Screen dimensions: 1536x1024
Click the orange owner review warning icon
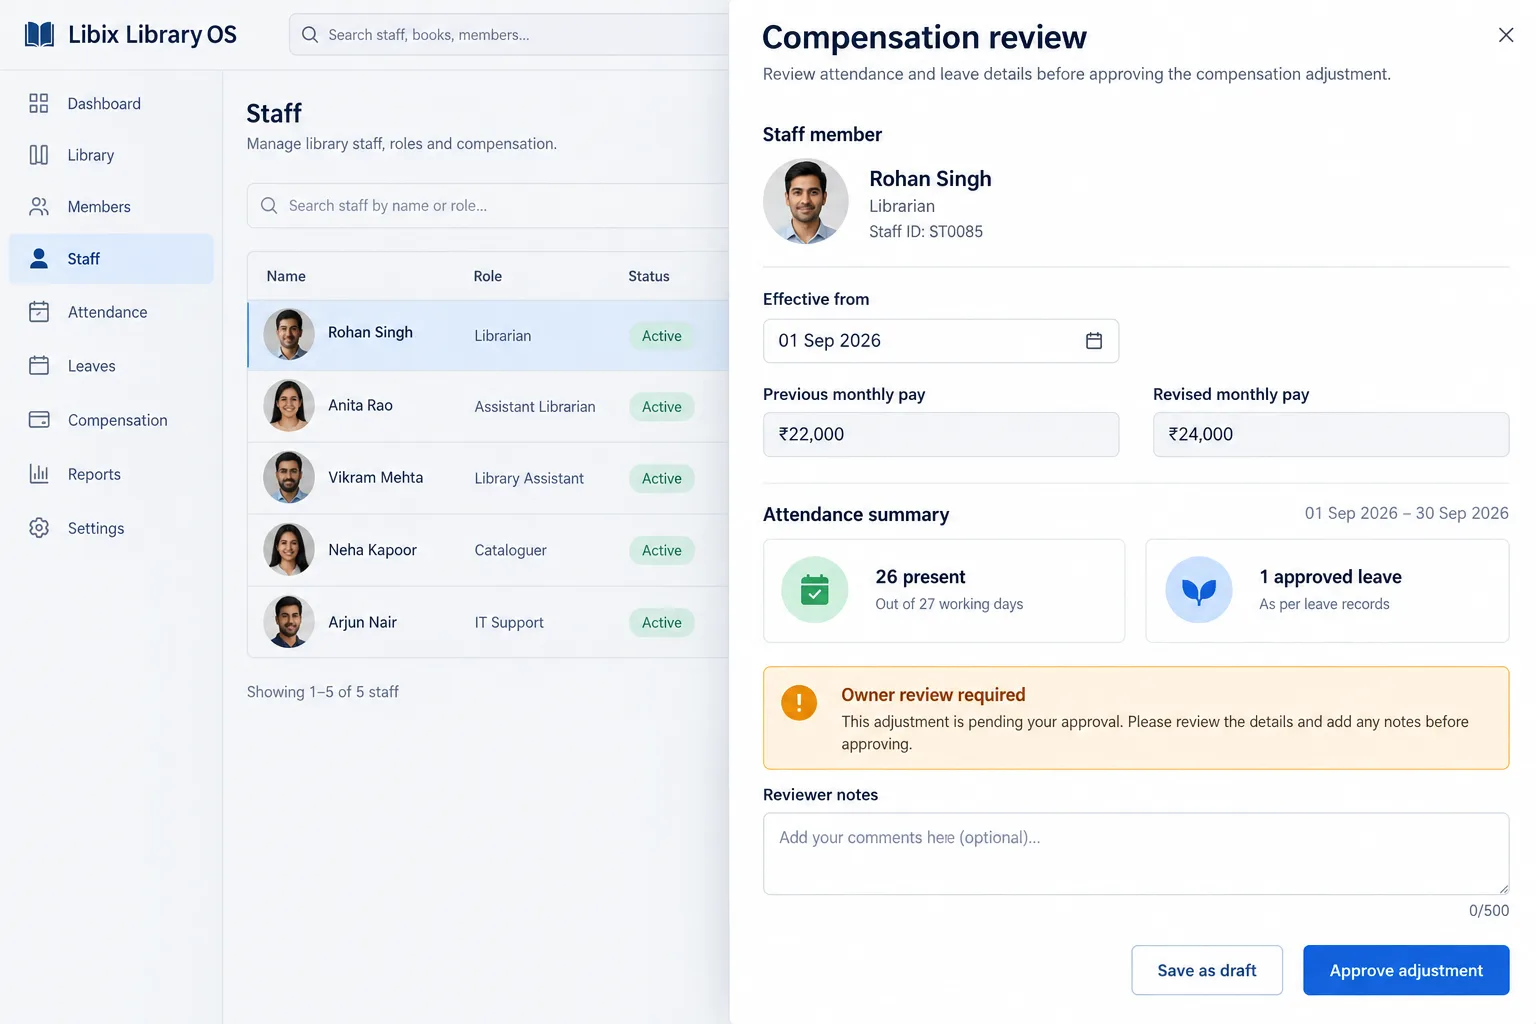[x=799, y=703]
